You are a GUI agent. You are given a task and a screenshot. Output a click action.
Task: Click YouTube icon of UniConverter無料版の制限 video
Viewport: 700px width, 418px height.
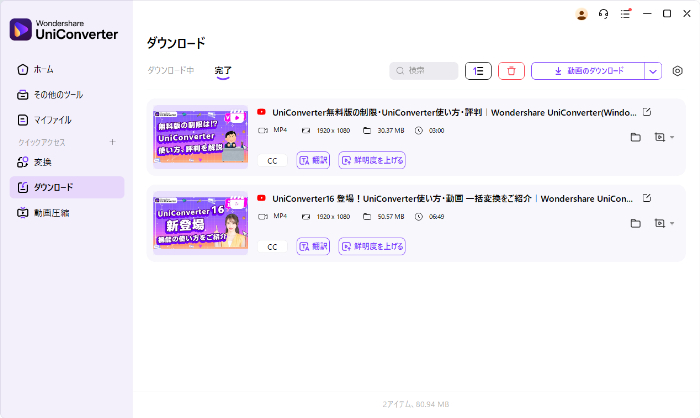[262, 112]
